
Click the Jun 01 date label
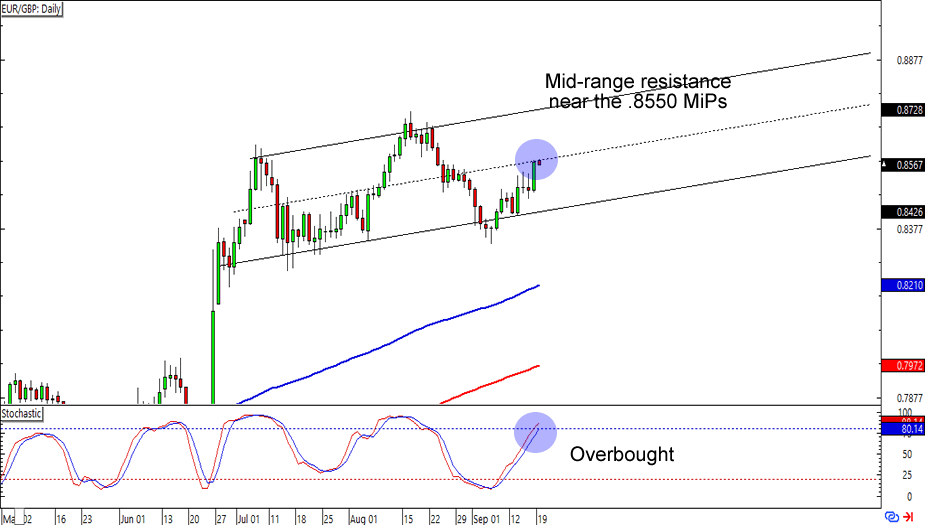tap(133, 519)
